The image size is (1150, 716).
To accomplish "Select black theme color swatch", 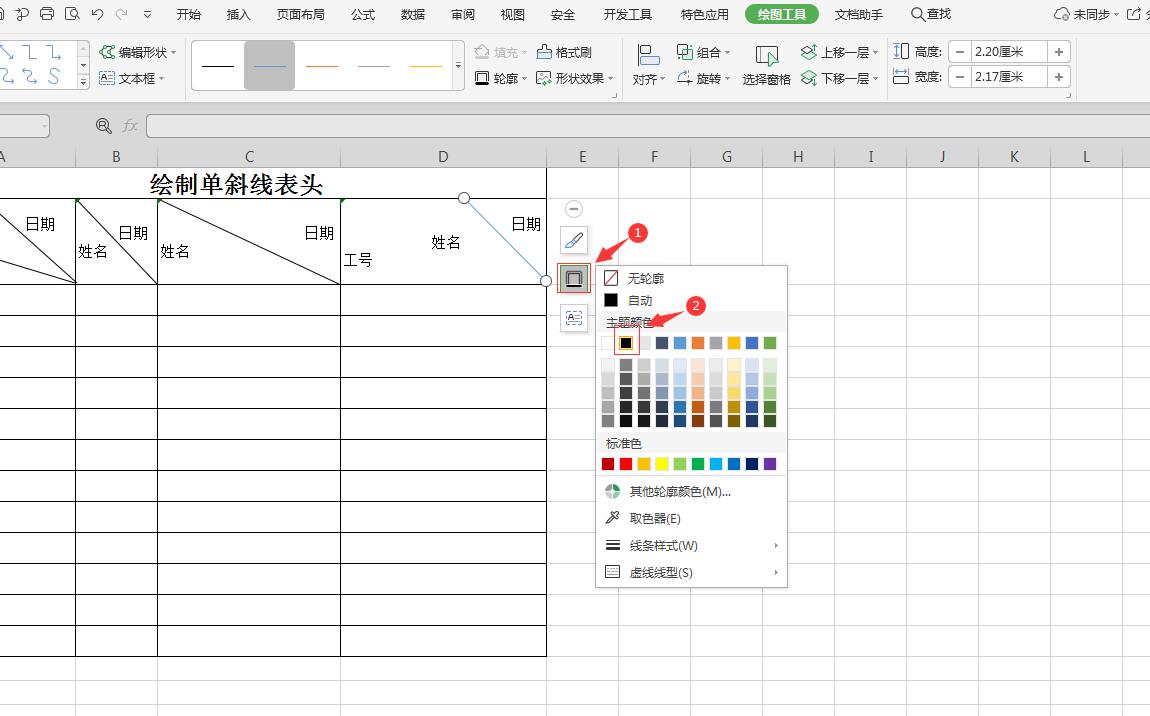I will (626, 343).
